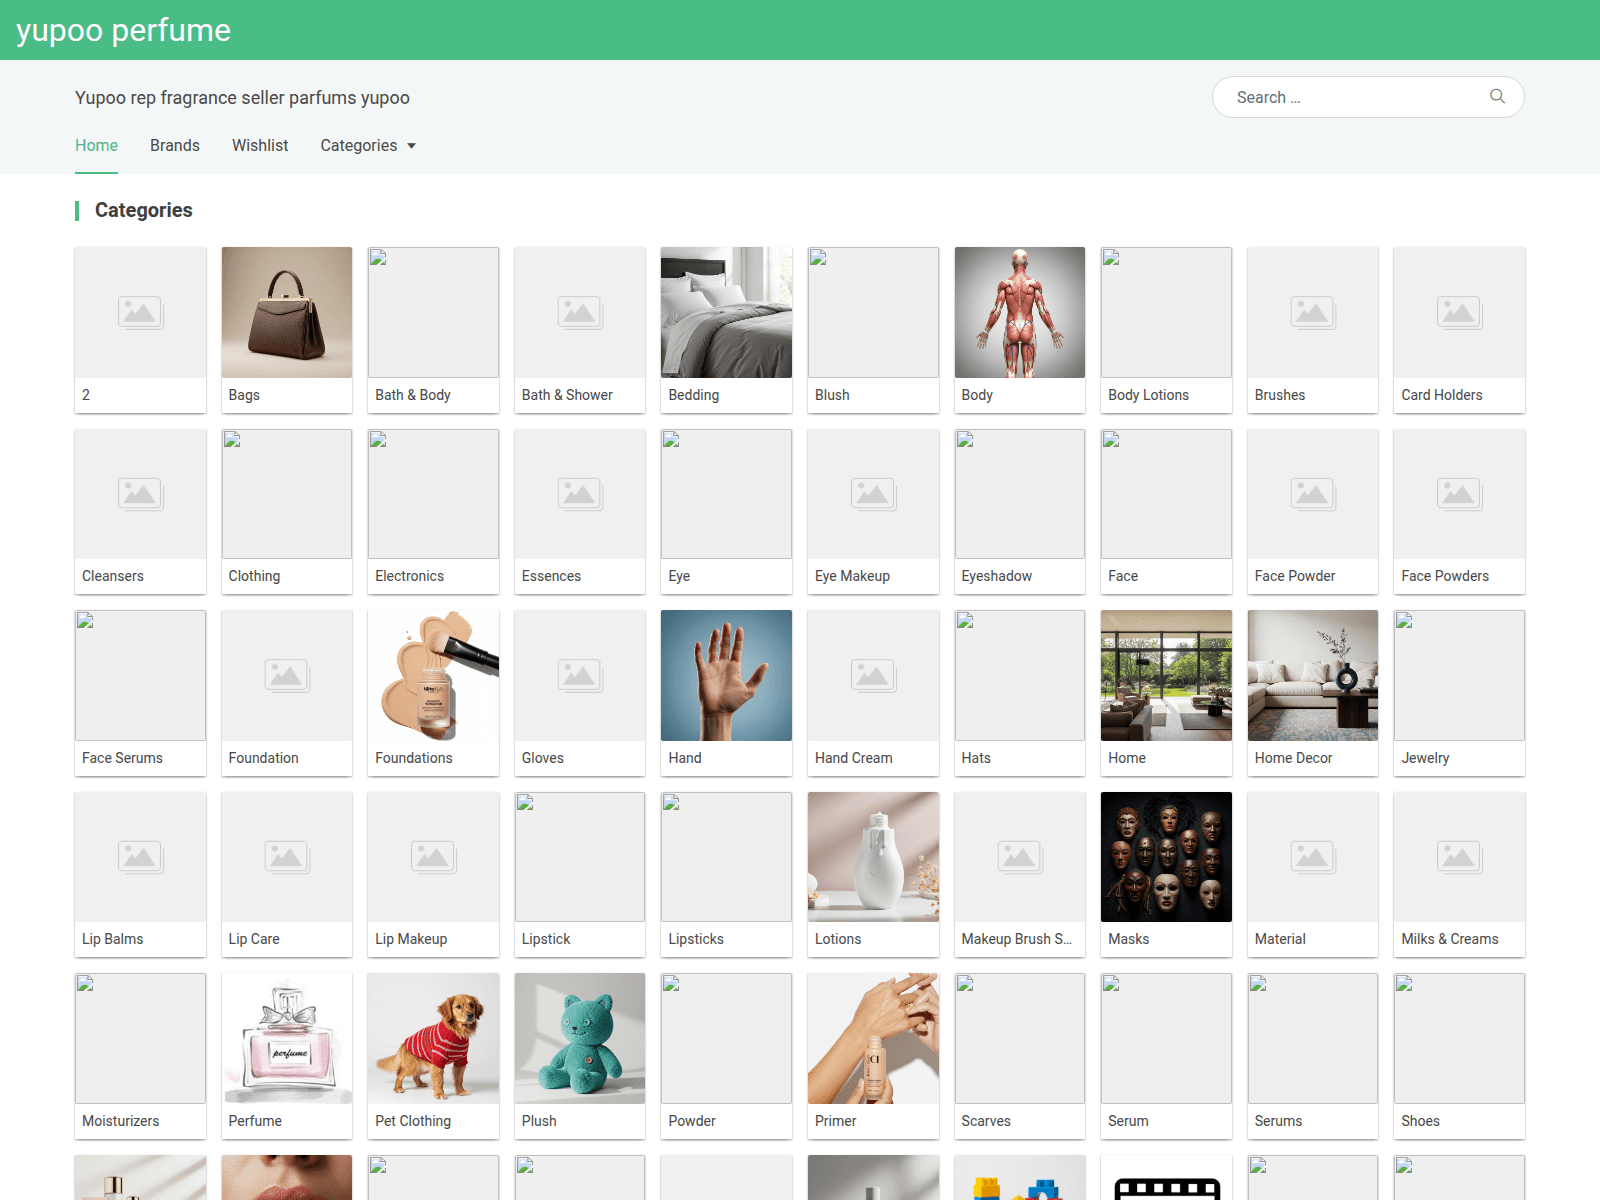
Task: Go to the Brands menu item
Action: click(x=175, y=146)
